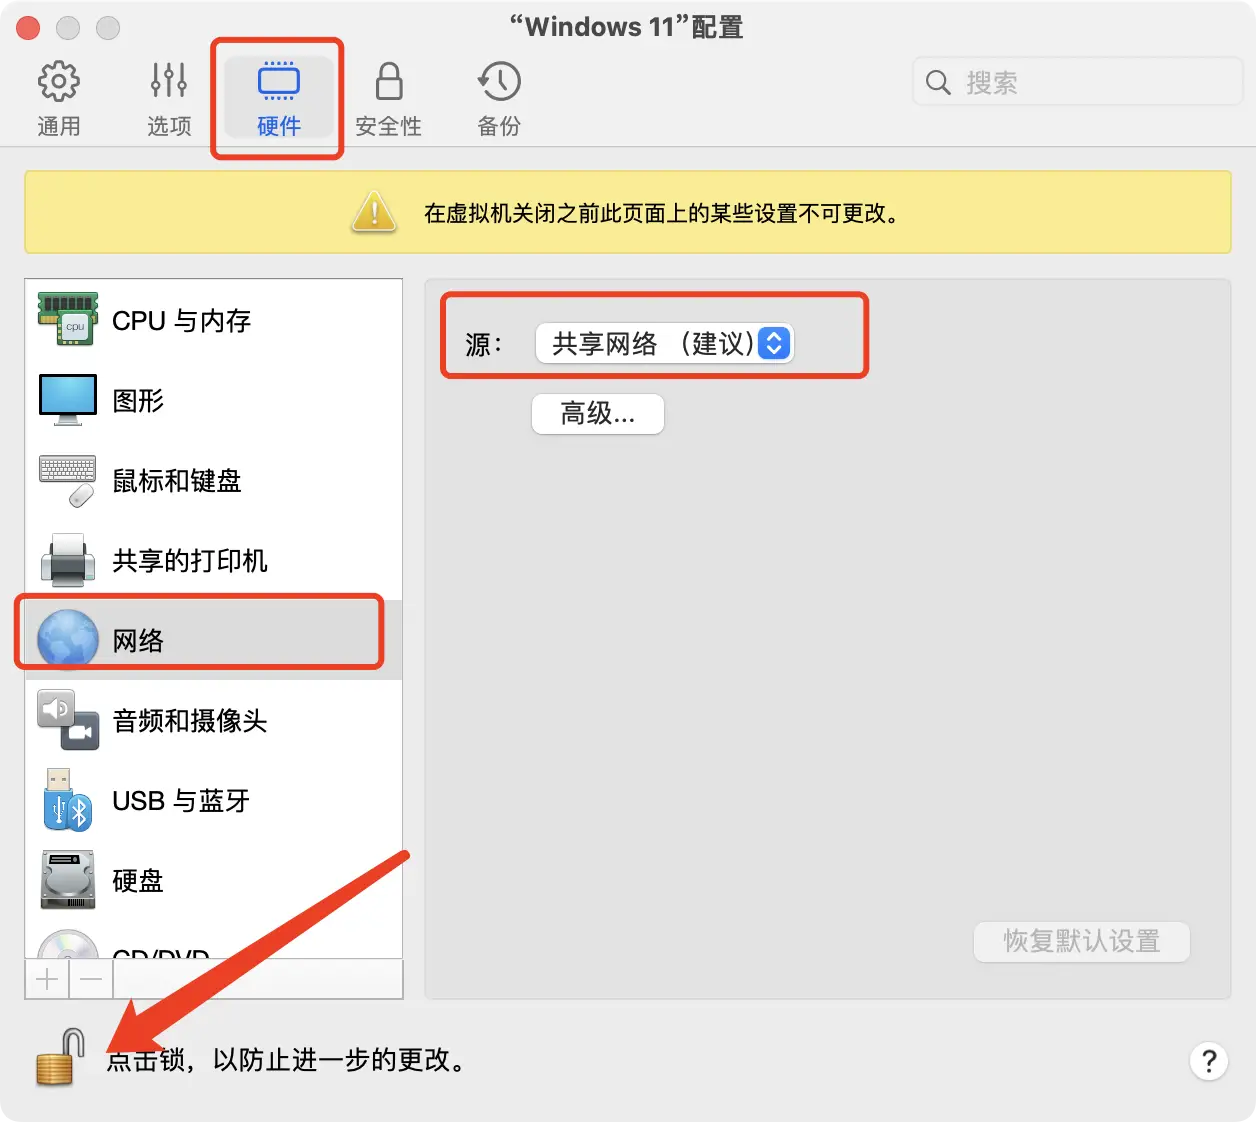Open the 安全性 tab

[x=388, y=98]
